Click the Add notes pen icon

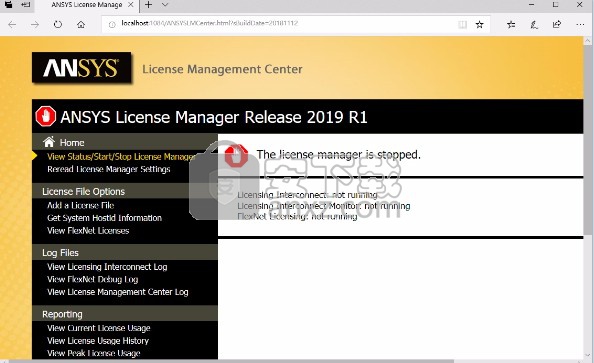pyautogui.click(x=534, y=25)
